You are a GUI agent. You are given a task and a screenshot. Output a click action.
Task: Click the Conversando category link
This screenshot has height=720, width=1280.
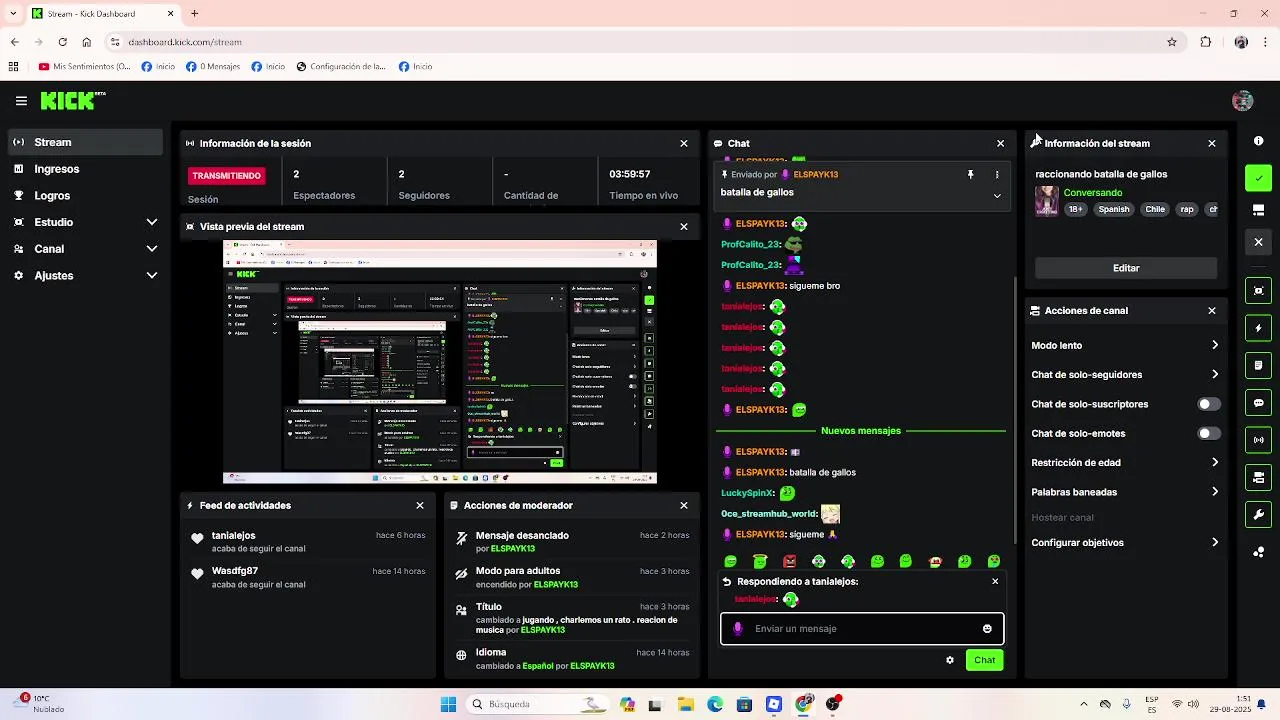(x=1093, y=192)
